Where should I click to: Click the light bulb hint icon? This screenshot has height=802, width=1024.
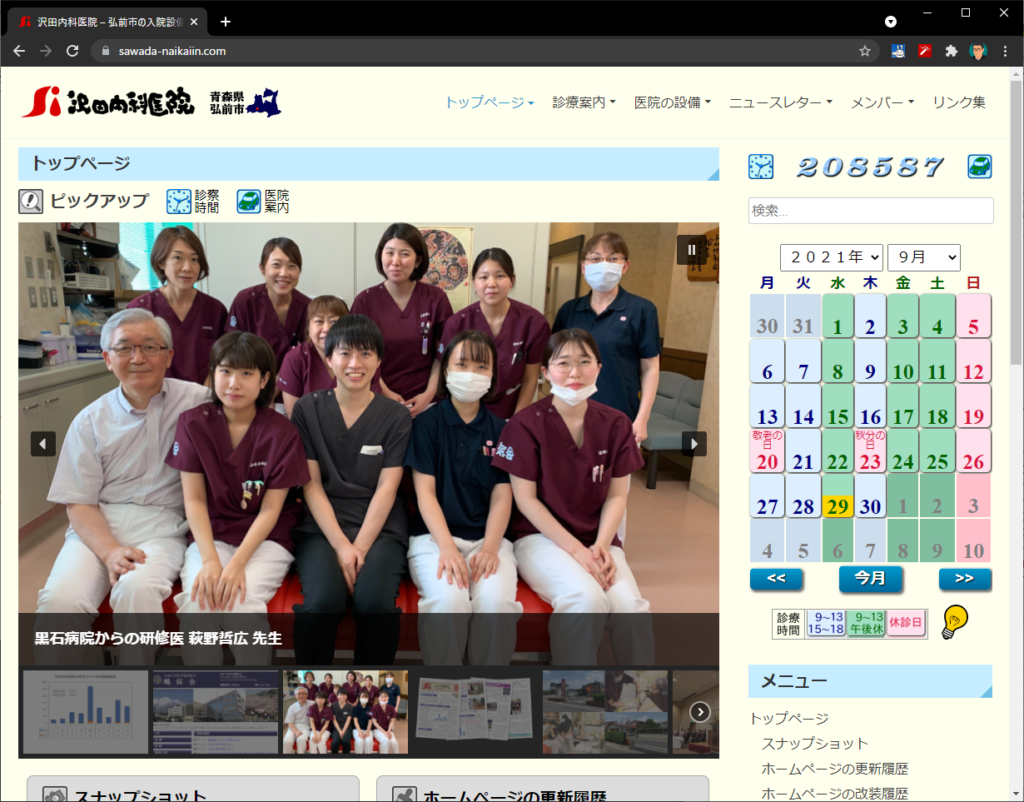(x=954, y=622)
